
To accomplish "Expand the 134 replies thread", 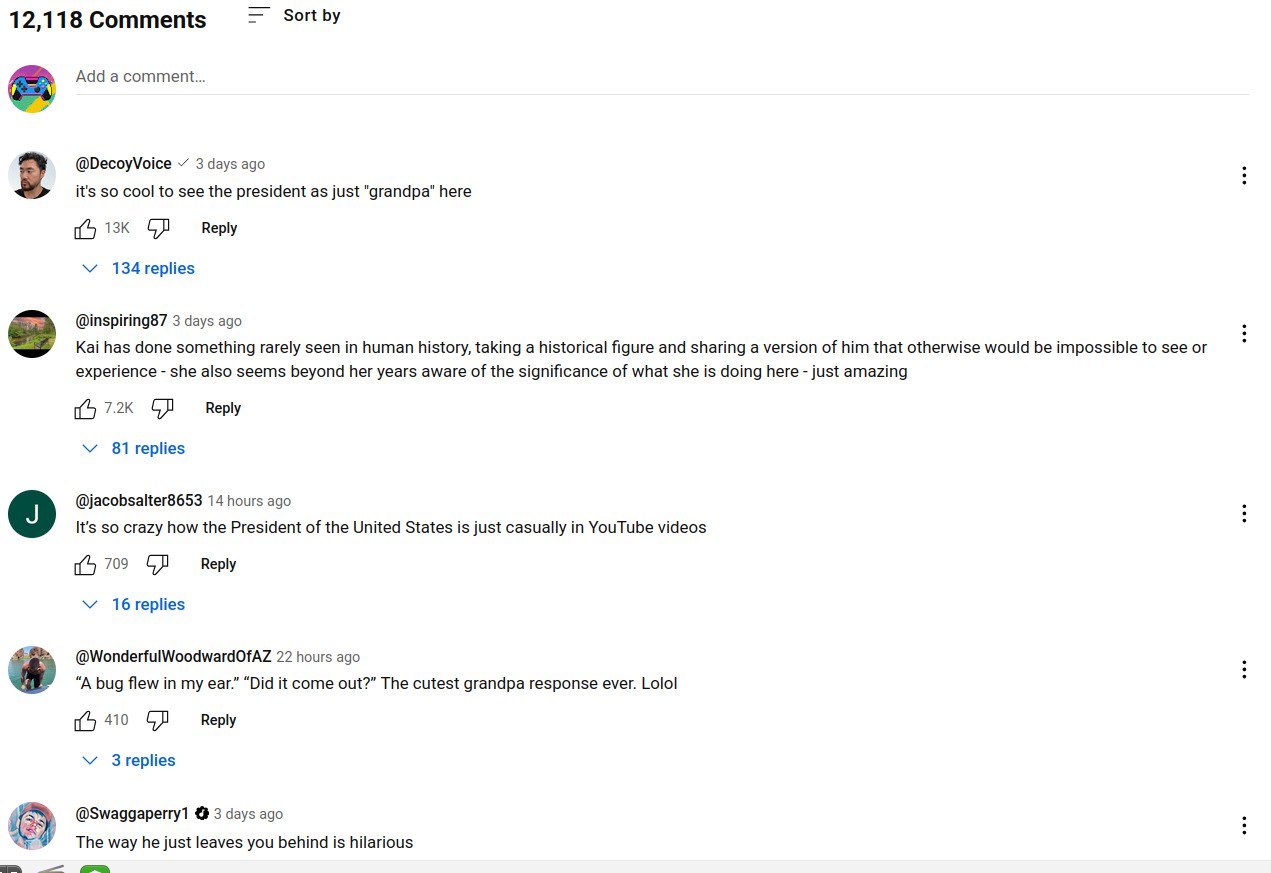I will [139, 268].
